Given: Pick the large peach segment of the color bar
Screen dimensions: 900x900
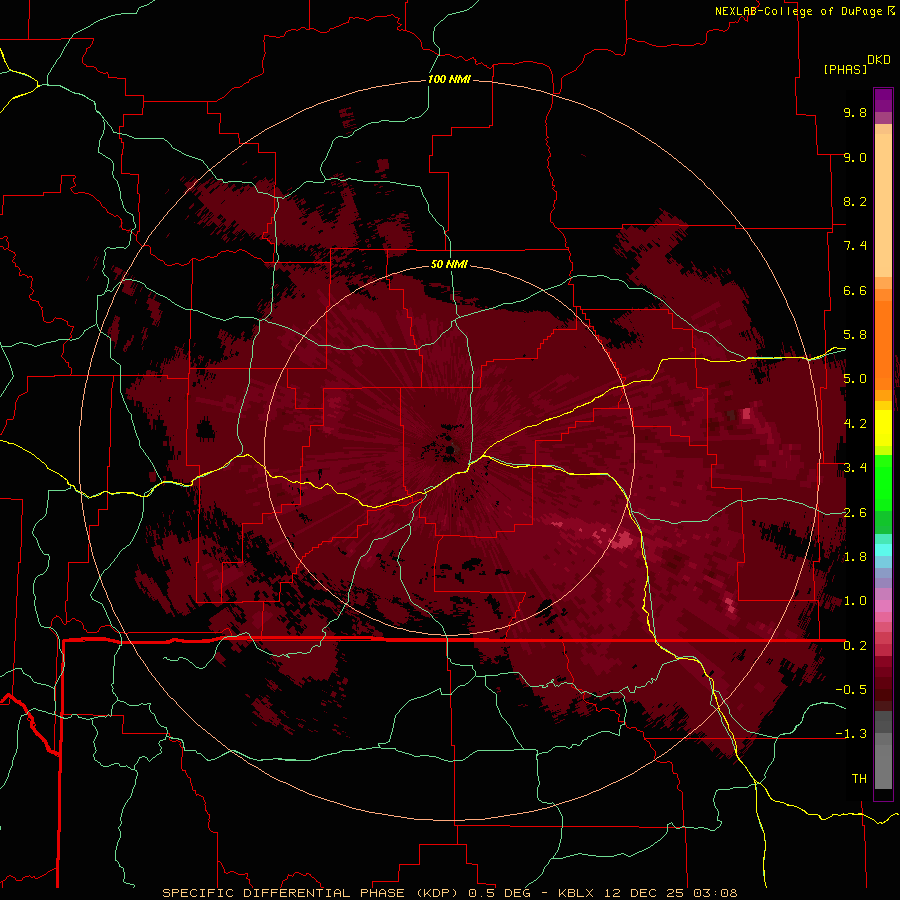Looking at the screenshot, I should [x=883, y=206].
